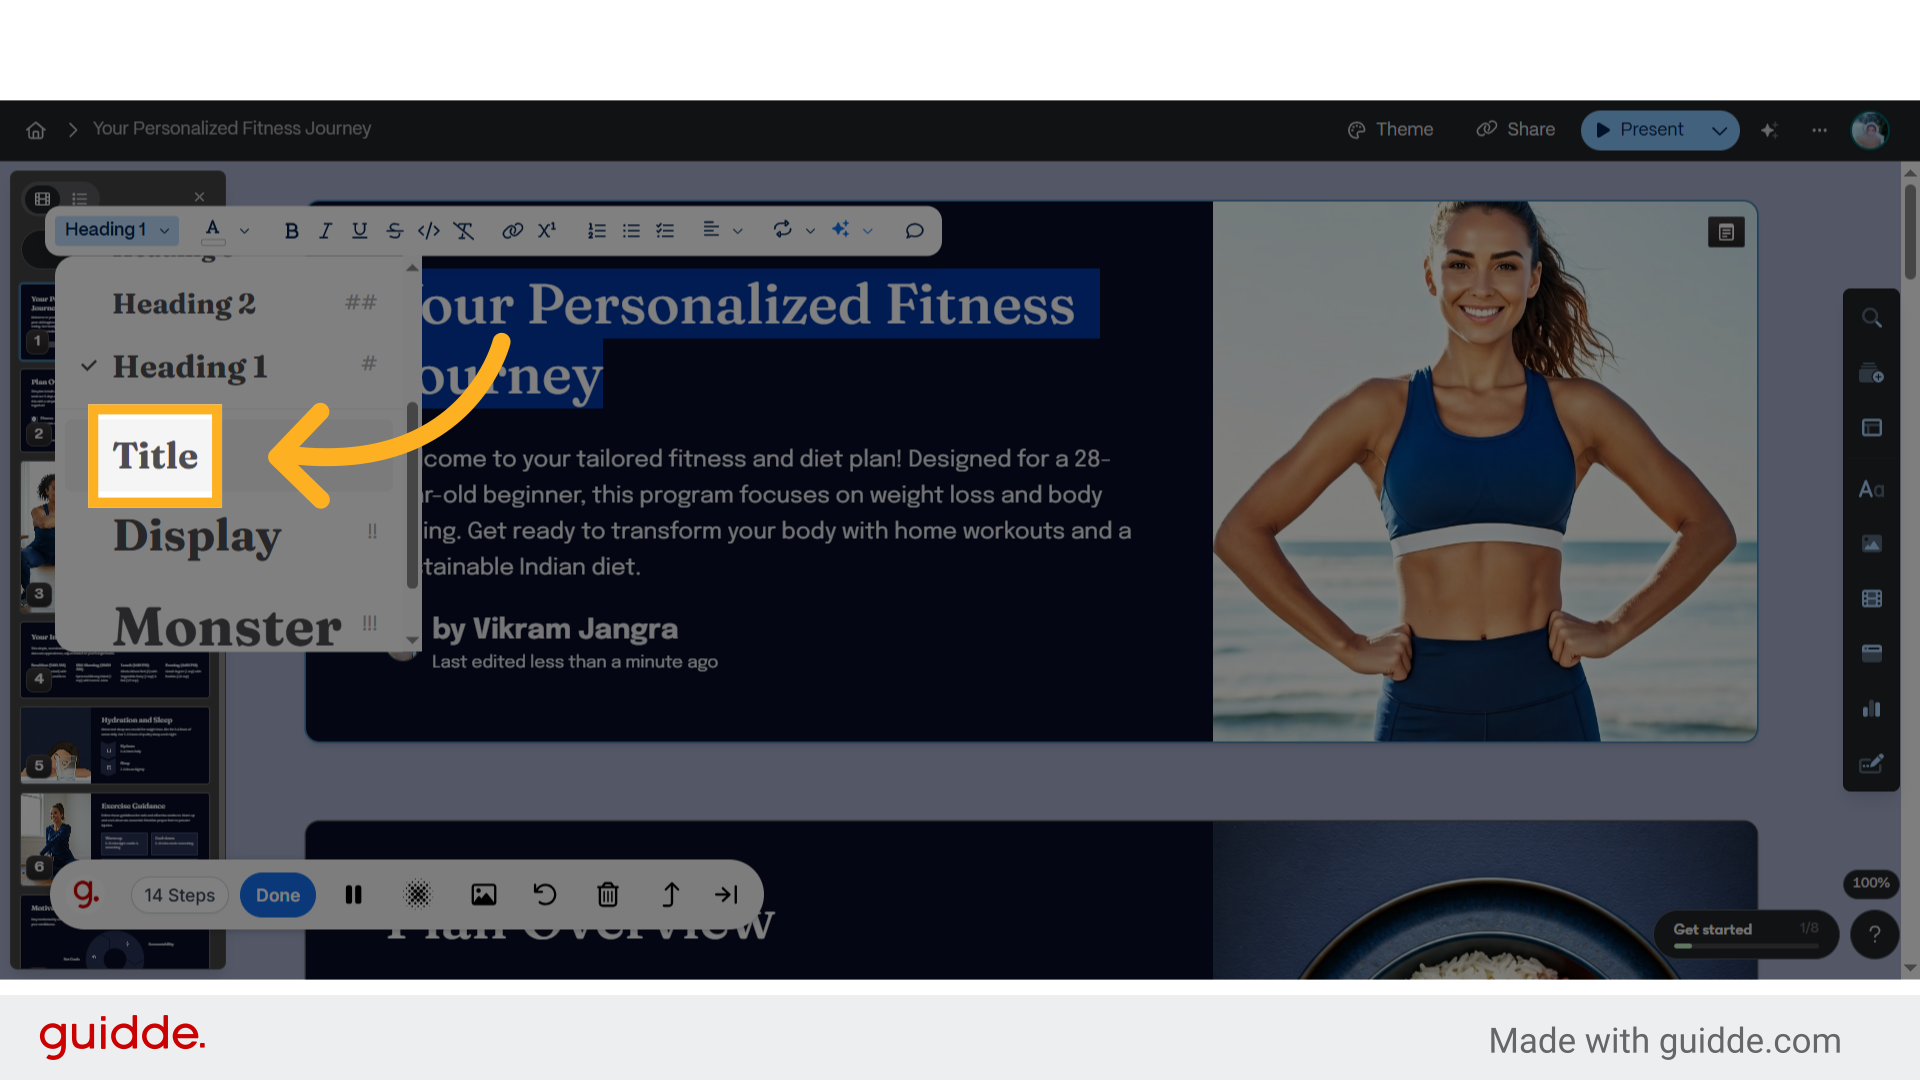
Task: Click the Share button
Action: 1516,130
